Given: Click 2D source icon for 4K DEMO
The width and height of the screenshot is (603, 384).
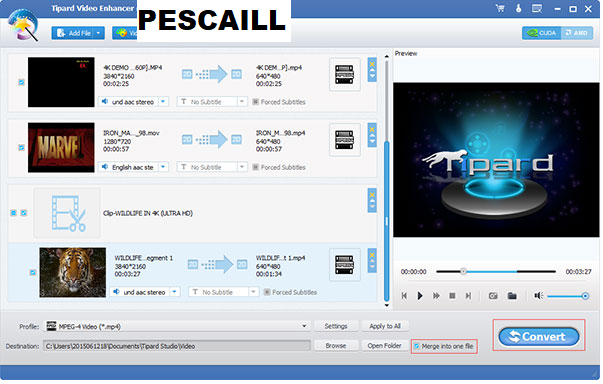Looking at the screenshot, I should point(187,74).
